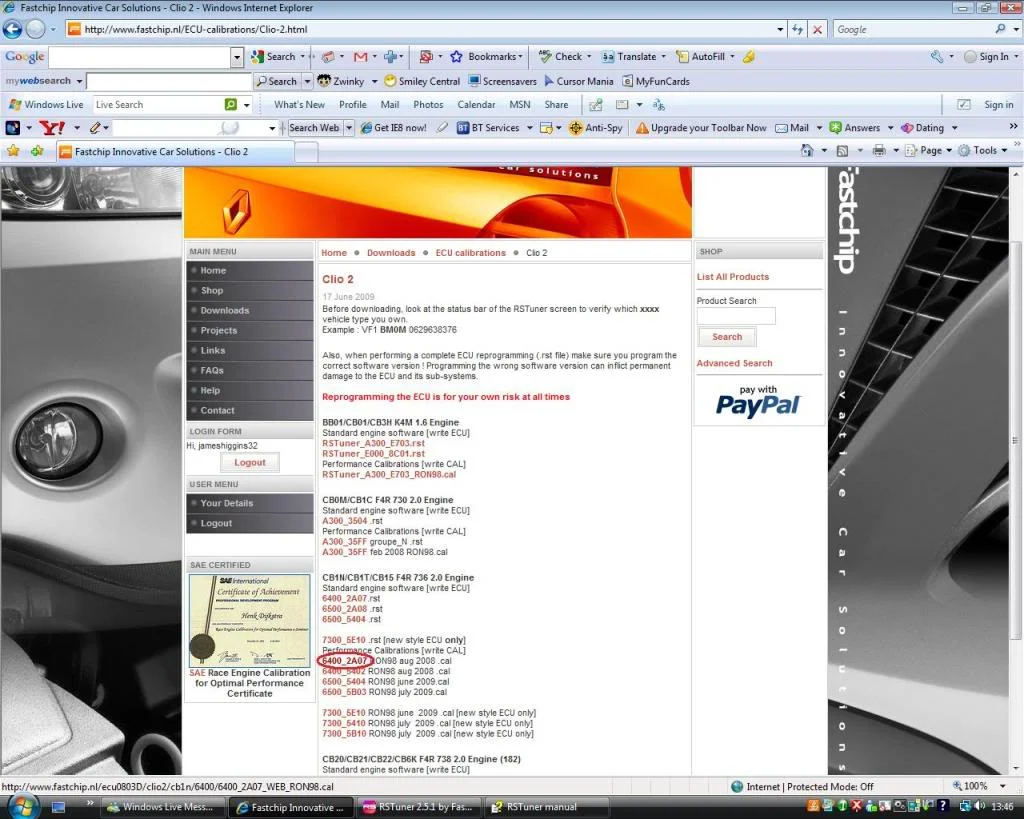
Task: Click the green Live Search button icon
Action: pyautogui.click(x=231, y=104)
